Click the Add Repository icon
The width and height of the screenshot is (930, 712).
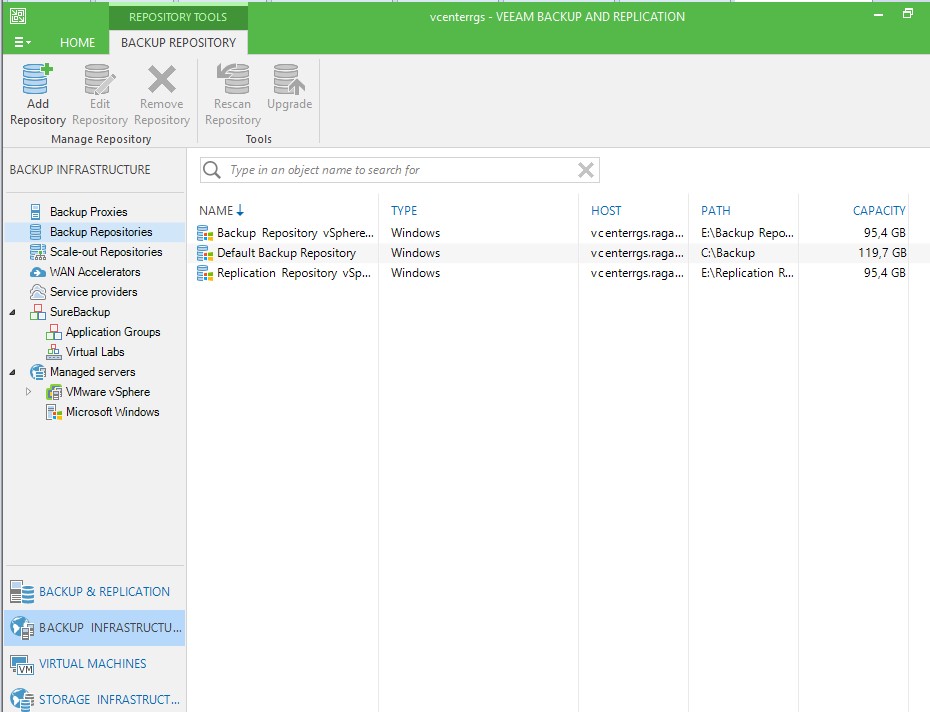(x=37, y=90)
